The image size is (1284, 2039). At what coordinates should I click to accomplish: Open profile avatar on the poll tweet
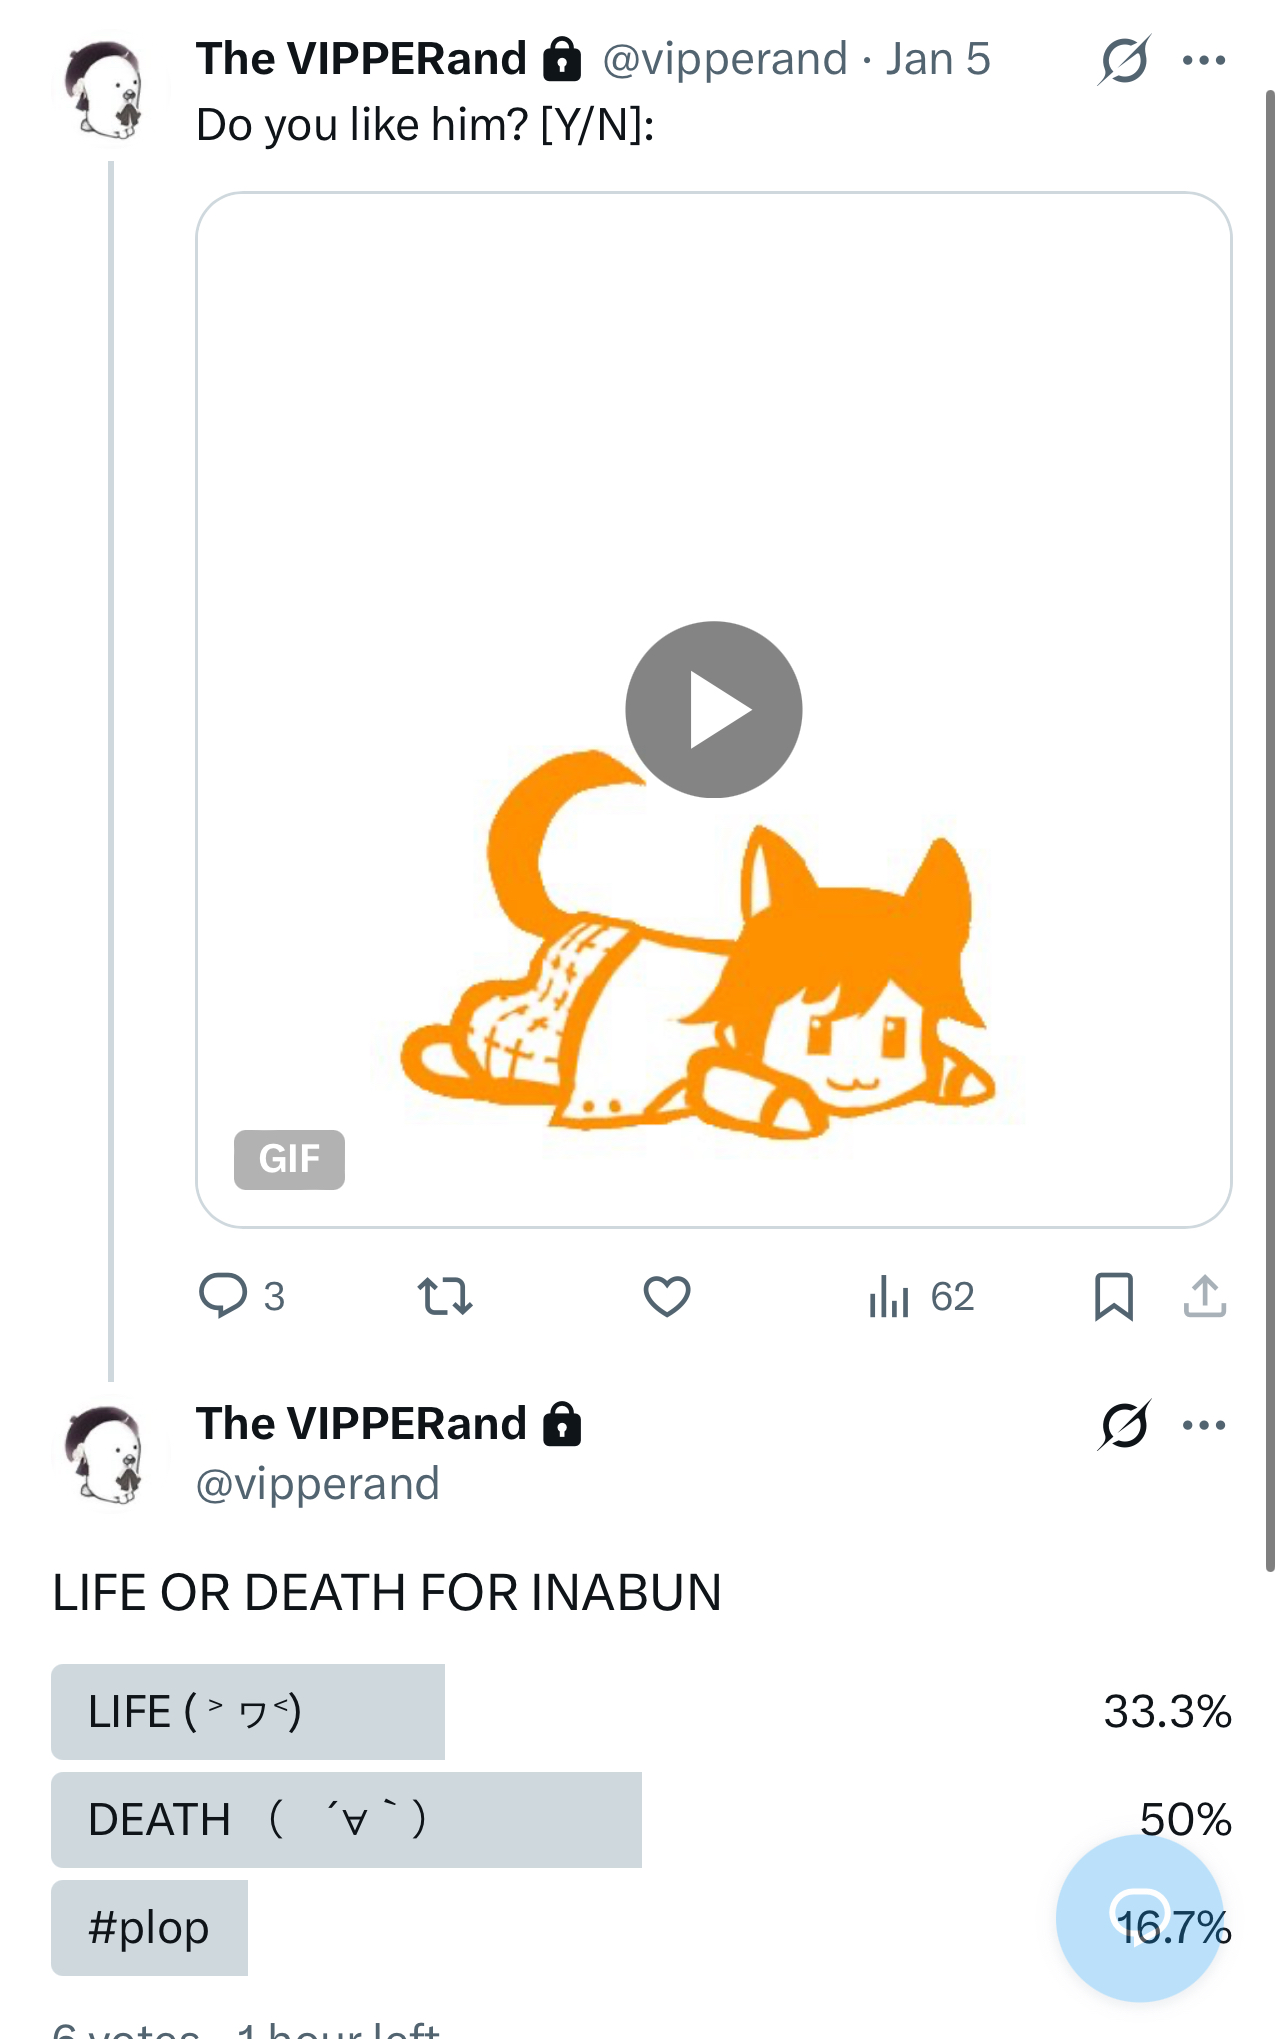click(108, 1455)
